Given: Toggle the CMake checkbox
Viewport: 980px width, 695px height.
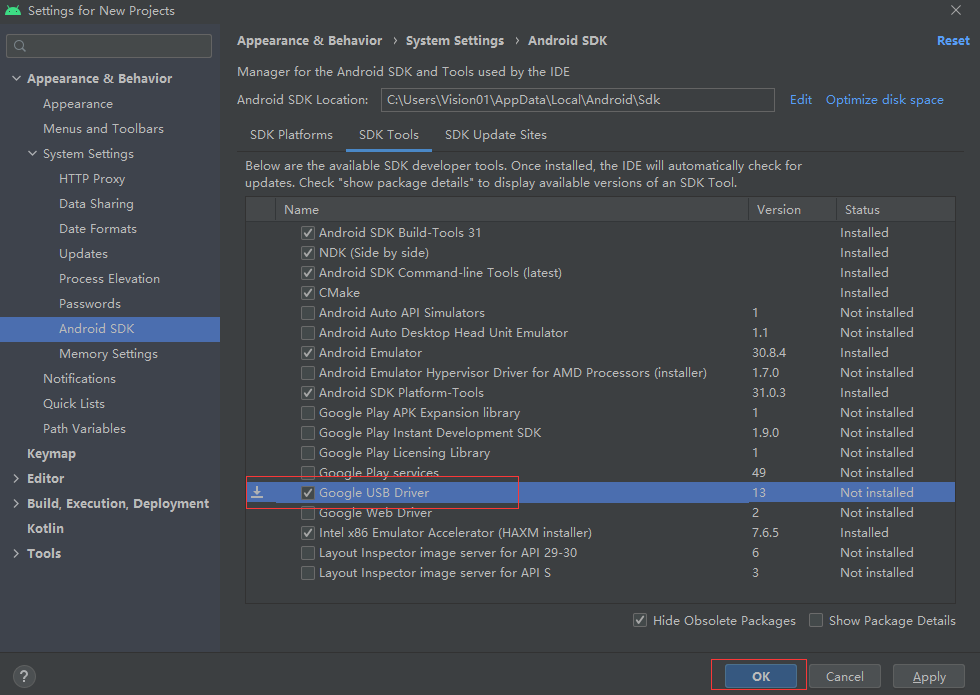Looking at the screenshot, I should pos(308,293).
